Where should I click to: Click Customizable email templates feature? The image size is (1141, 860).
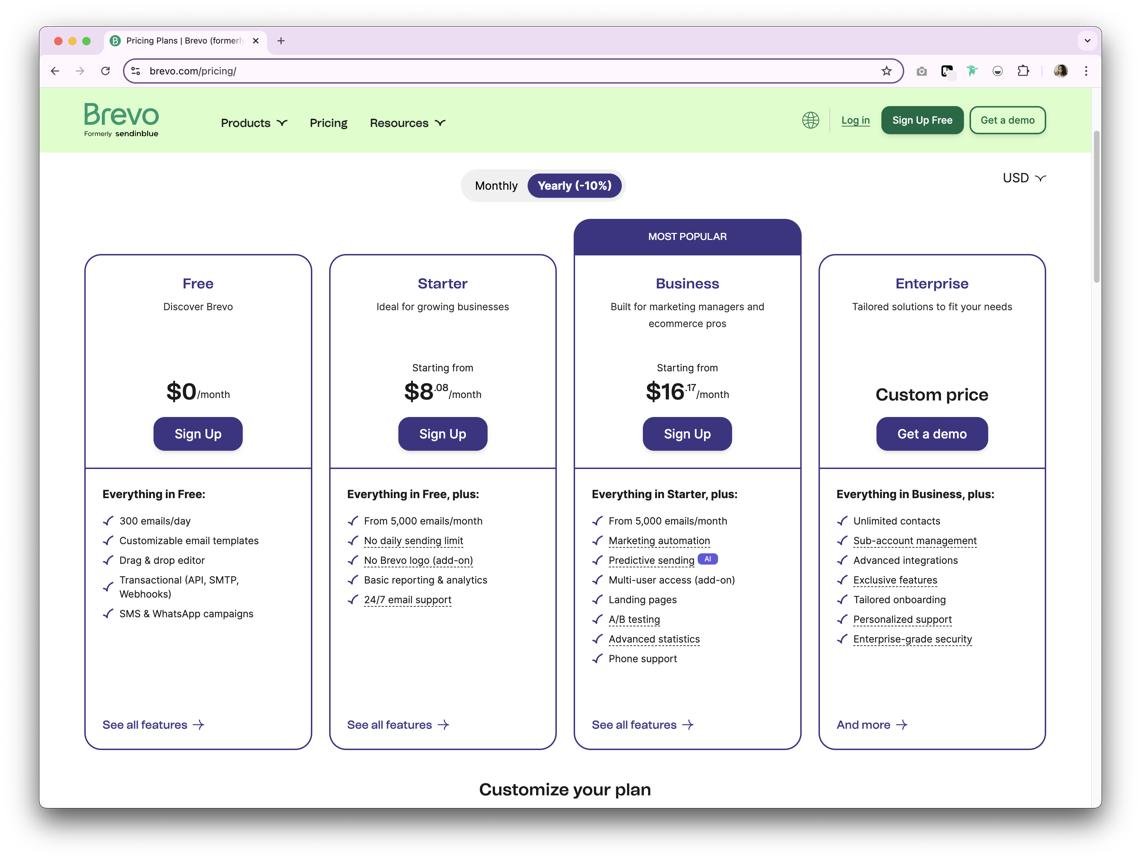pyautogui.click(x=189, y=541)
